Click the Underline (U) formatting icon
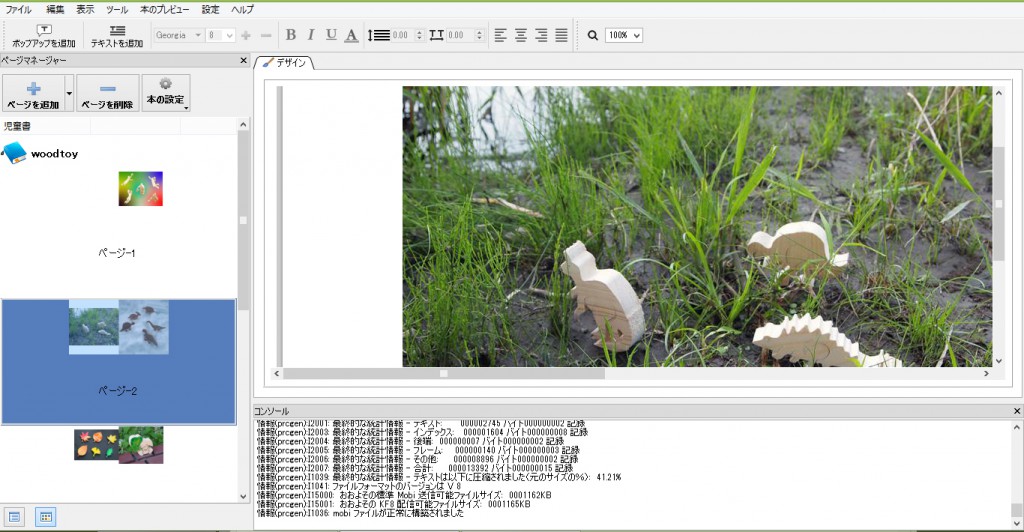This screenshot has height=532, width=1024. click(x=331, y=35)
